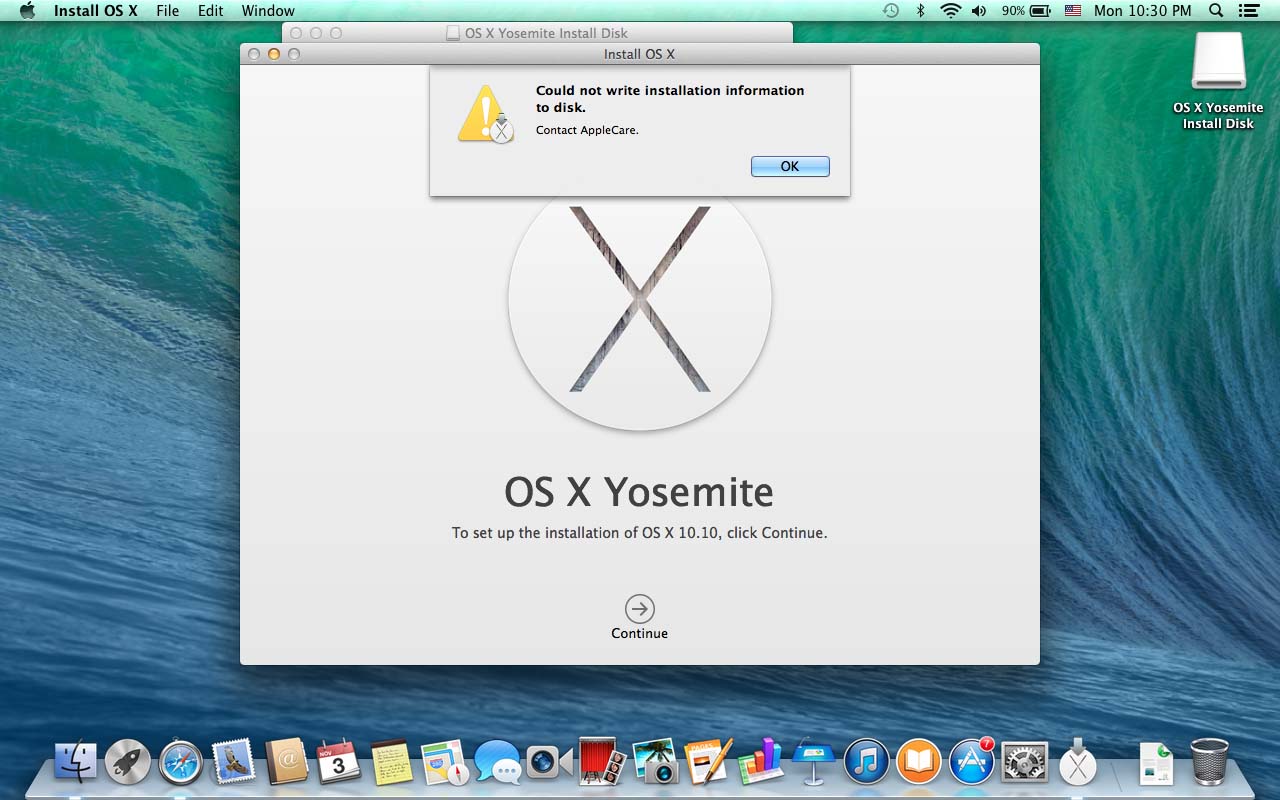This screenshot has width=1280, height=800.
Task: Open the Edit menu
Action: click(211, 11)
